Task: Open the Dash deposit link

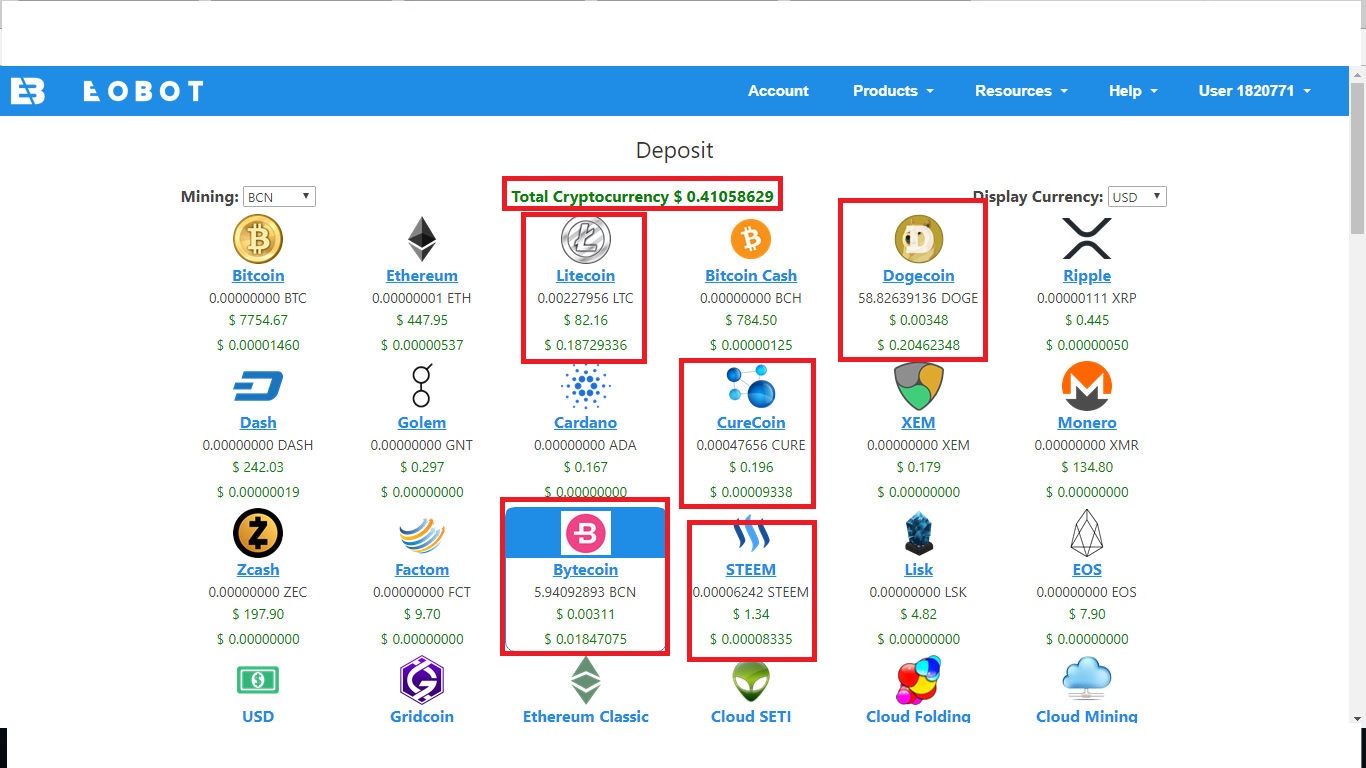Action: (258, 423)
